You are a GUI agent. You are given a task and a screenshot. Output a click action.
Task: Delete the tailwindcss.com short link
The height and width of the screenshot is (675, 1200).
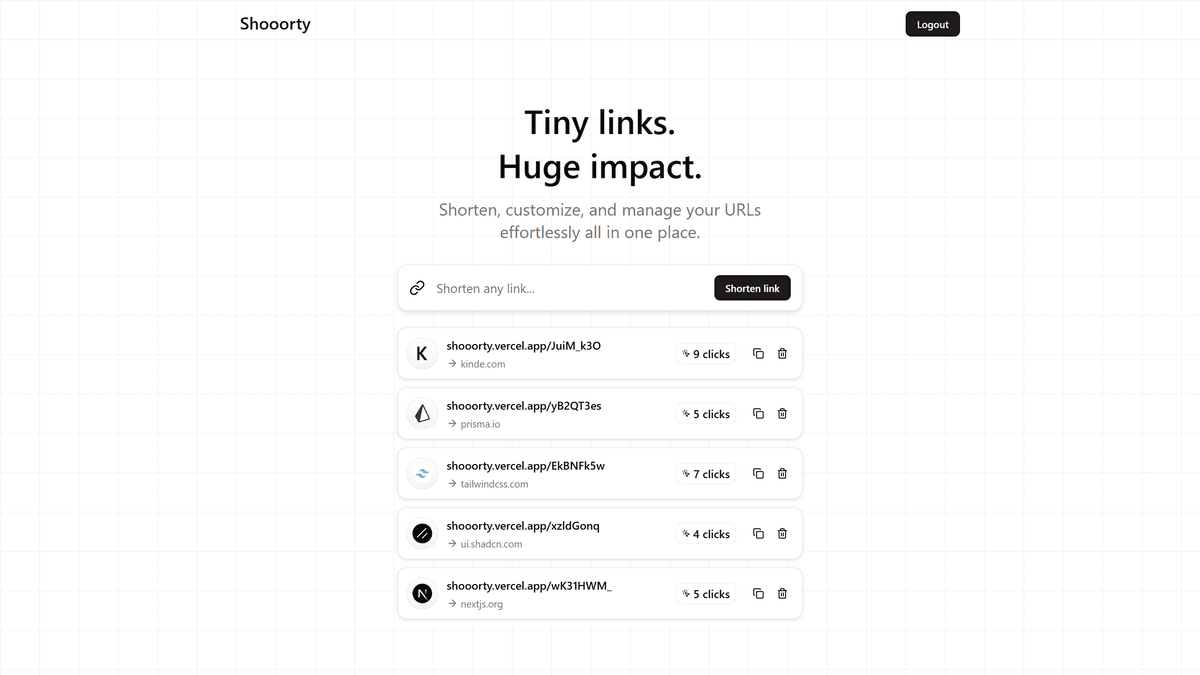pos(782,474)
